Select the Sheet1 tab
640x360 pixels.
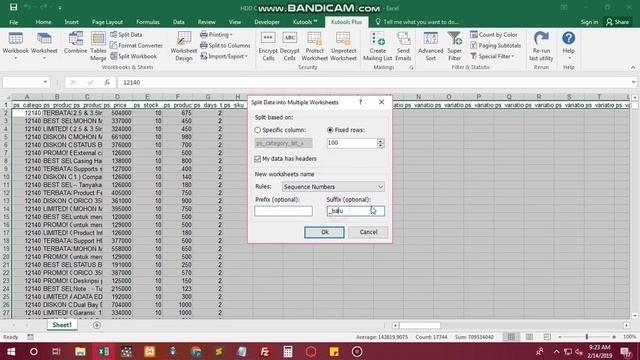tap(62, 325)
